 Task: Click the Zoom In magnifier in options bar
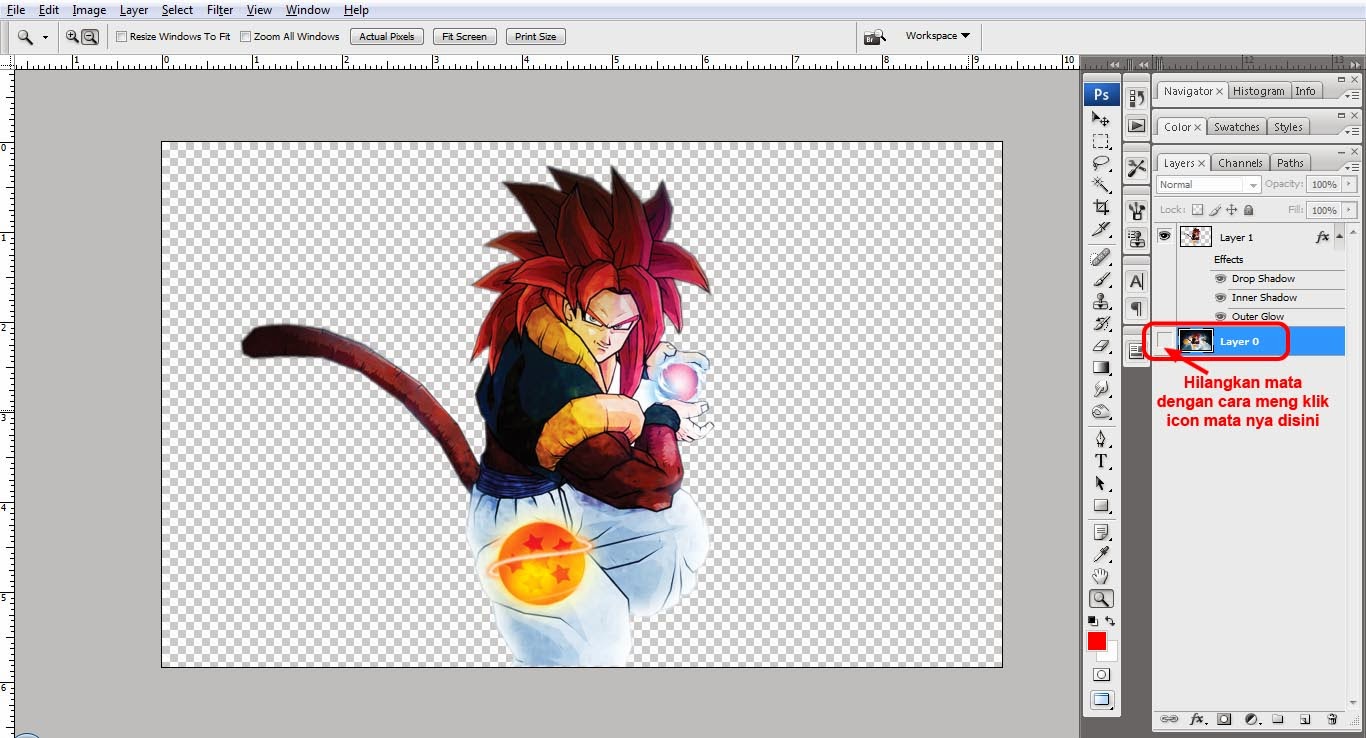(72, 36)
